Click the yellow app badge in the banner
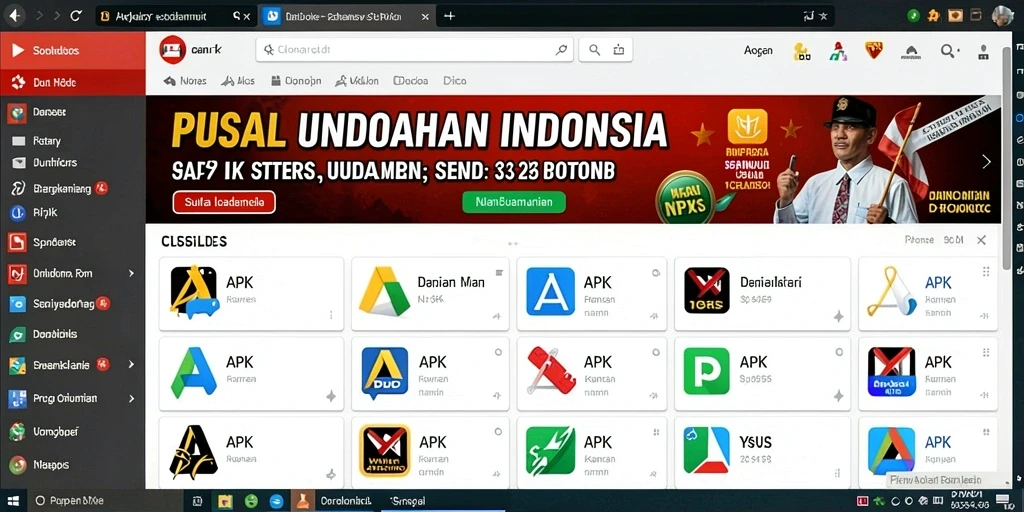 pos(747,126)
